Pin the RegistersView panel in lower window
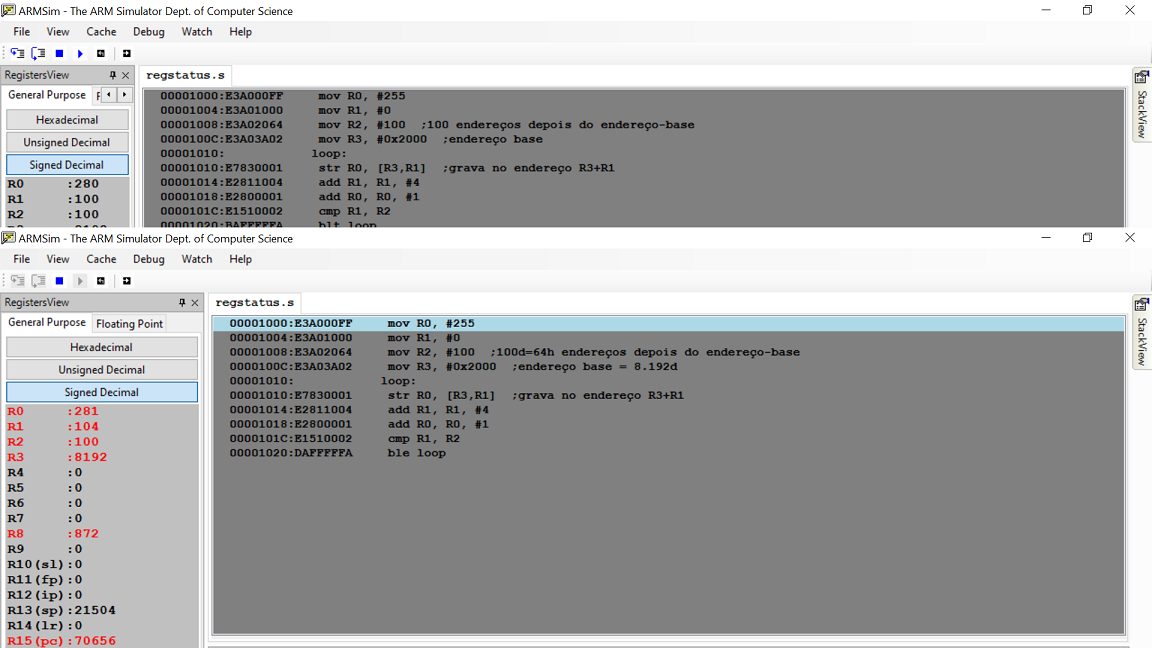1152x648 pixels. pyautogui.click(x=182, y=302)
